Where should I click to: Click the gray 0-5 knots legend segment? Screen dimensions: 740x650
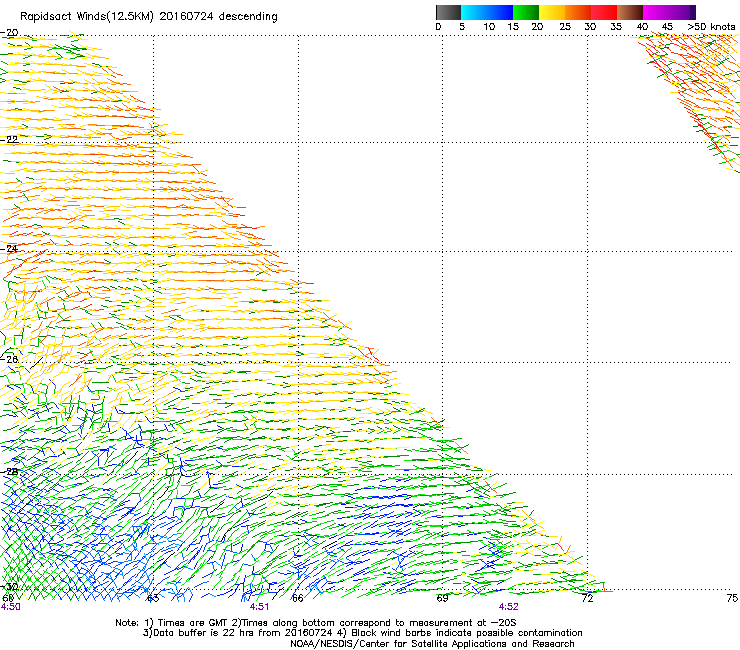(448, 12)
